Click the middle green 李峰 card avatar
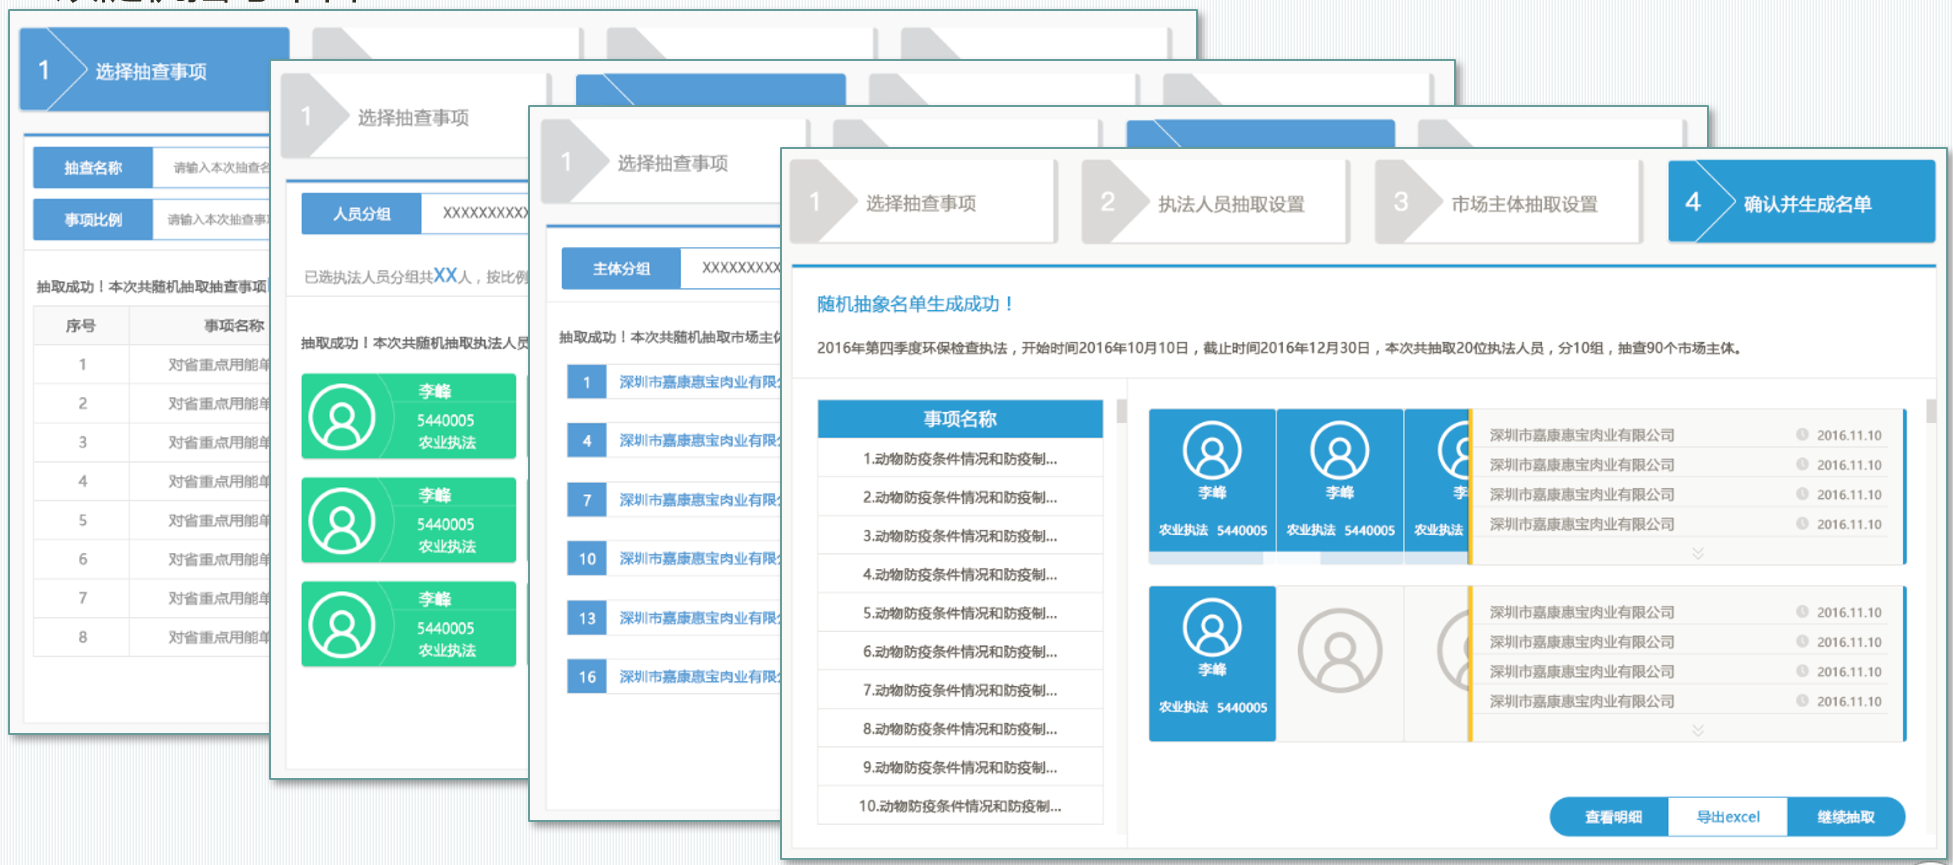The height and width of the screenshot is (865, 1953). point(342,521)
